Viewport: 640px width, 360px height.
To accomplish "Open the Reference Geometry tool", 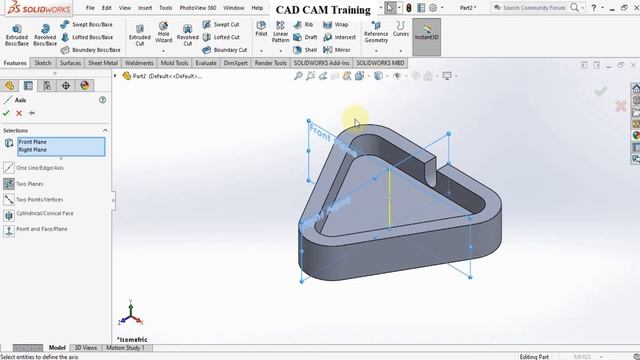I will point(376,33).
